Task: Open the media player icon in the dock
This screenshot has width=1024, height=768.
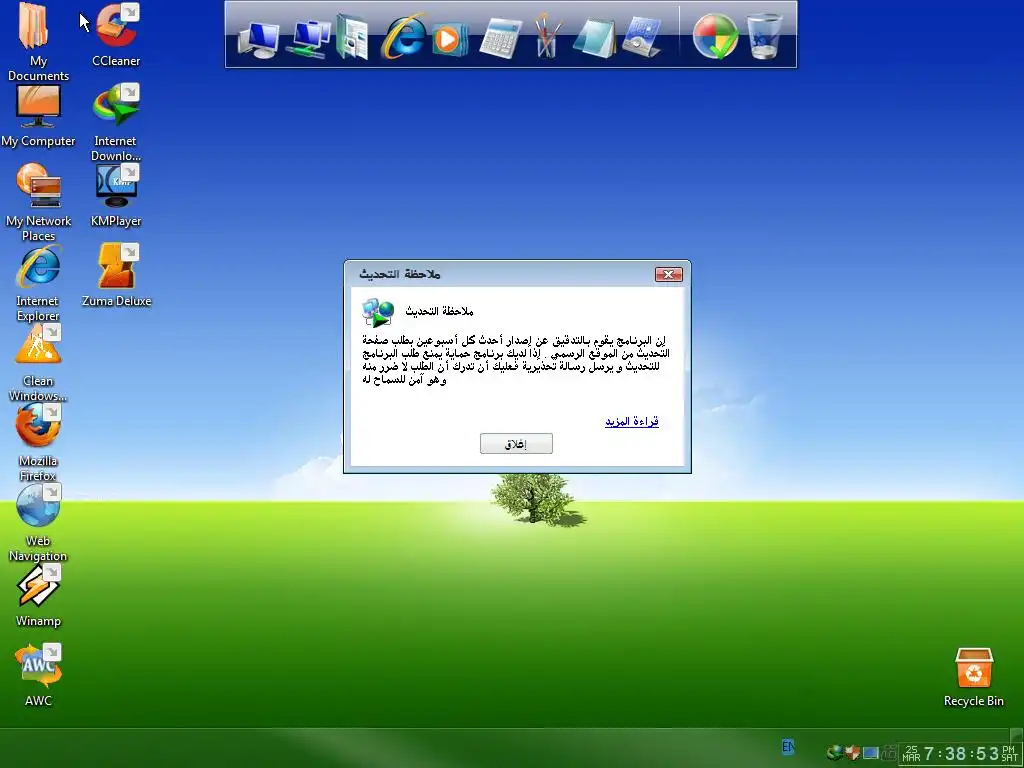Action: pyautogui.click(x=449, y=39)
